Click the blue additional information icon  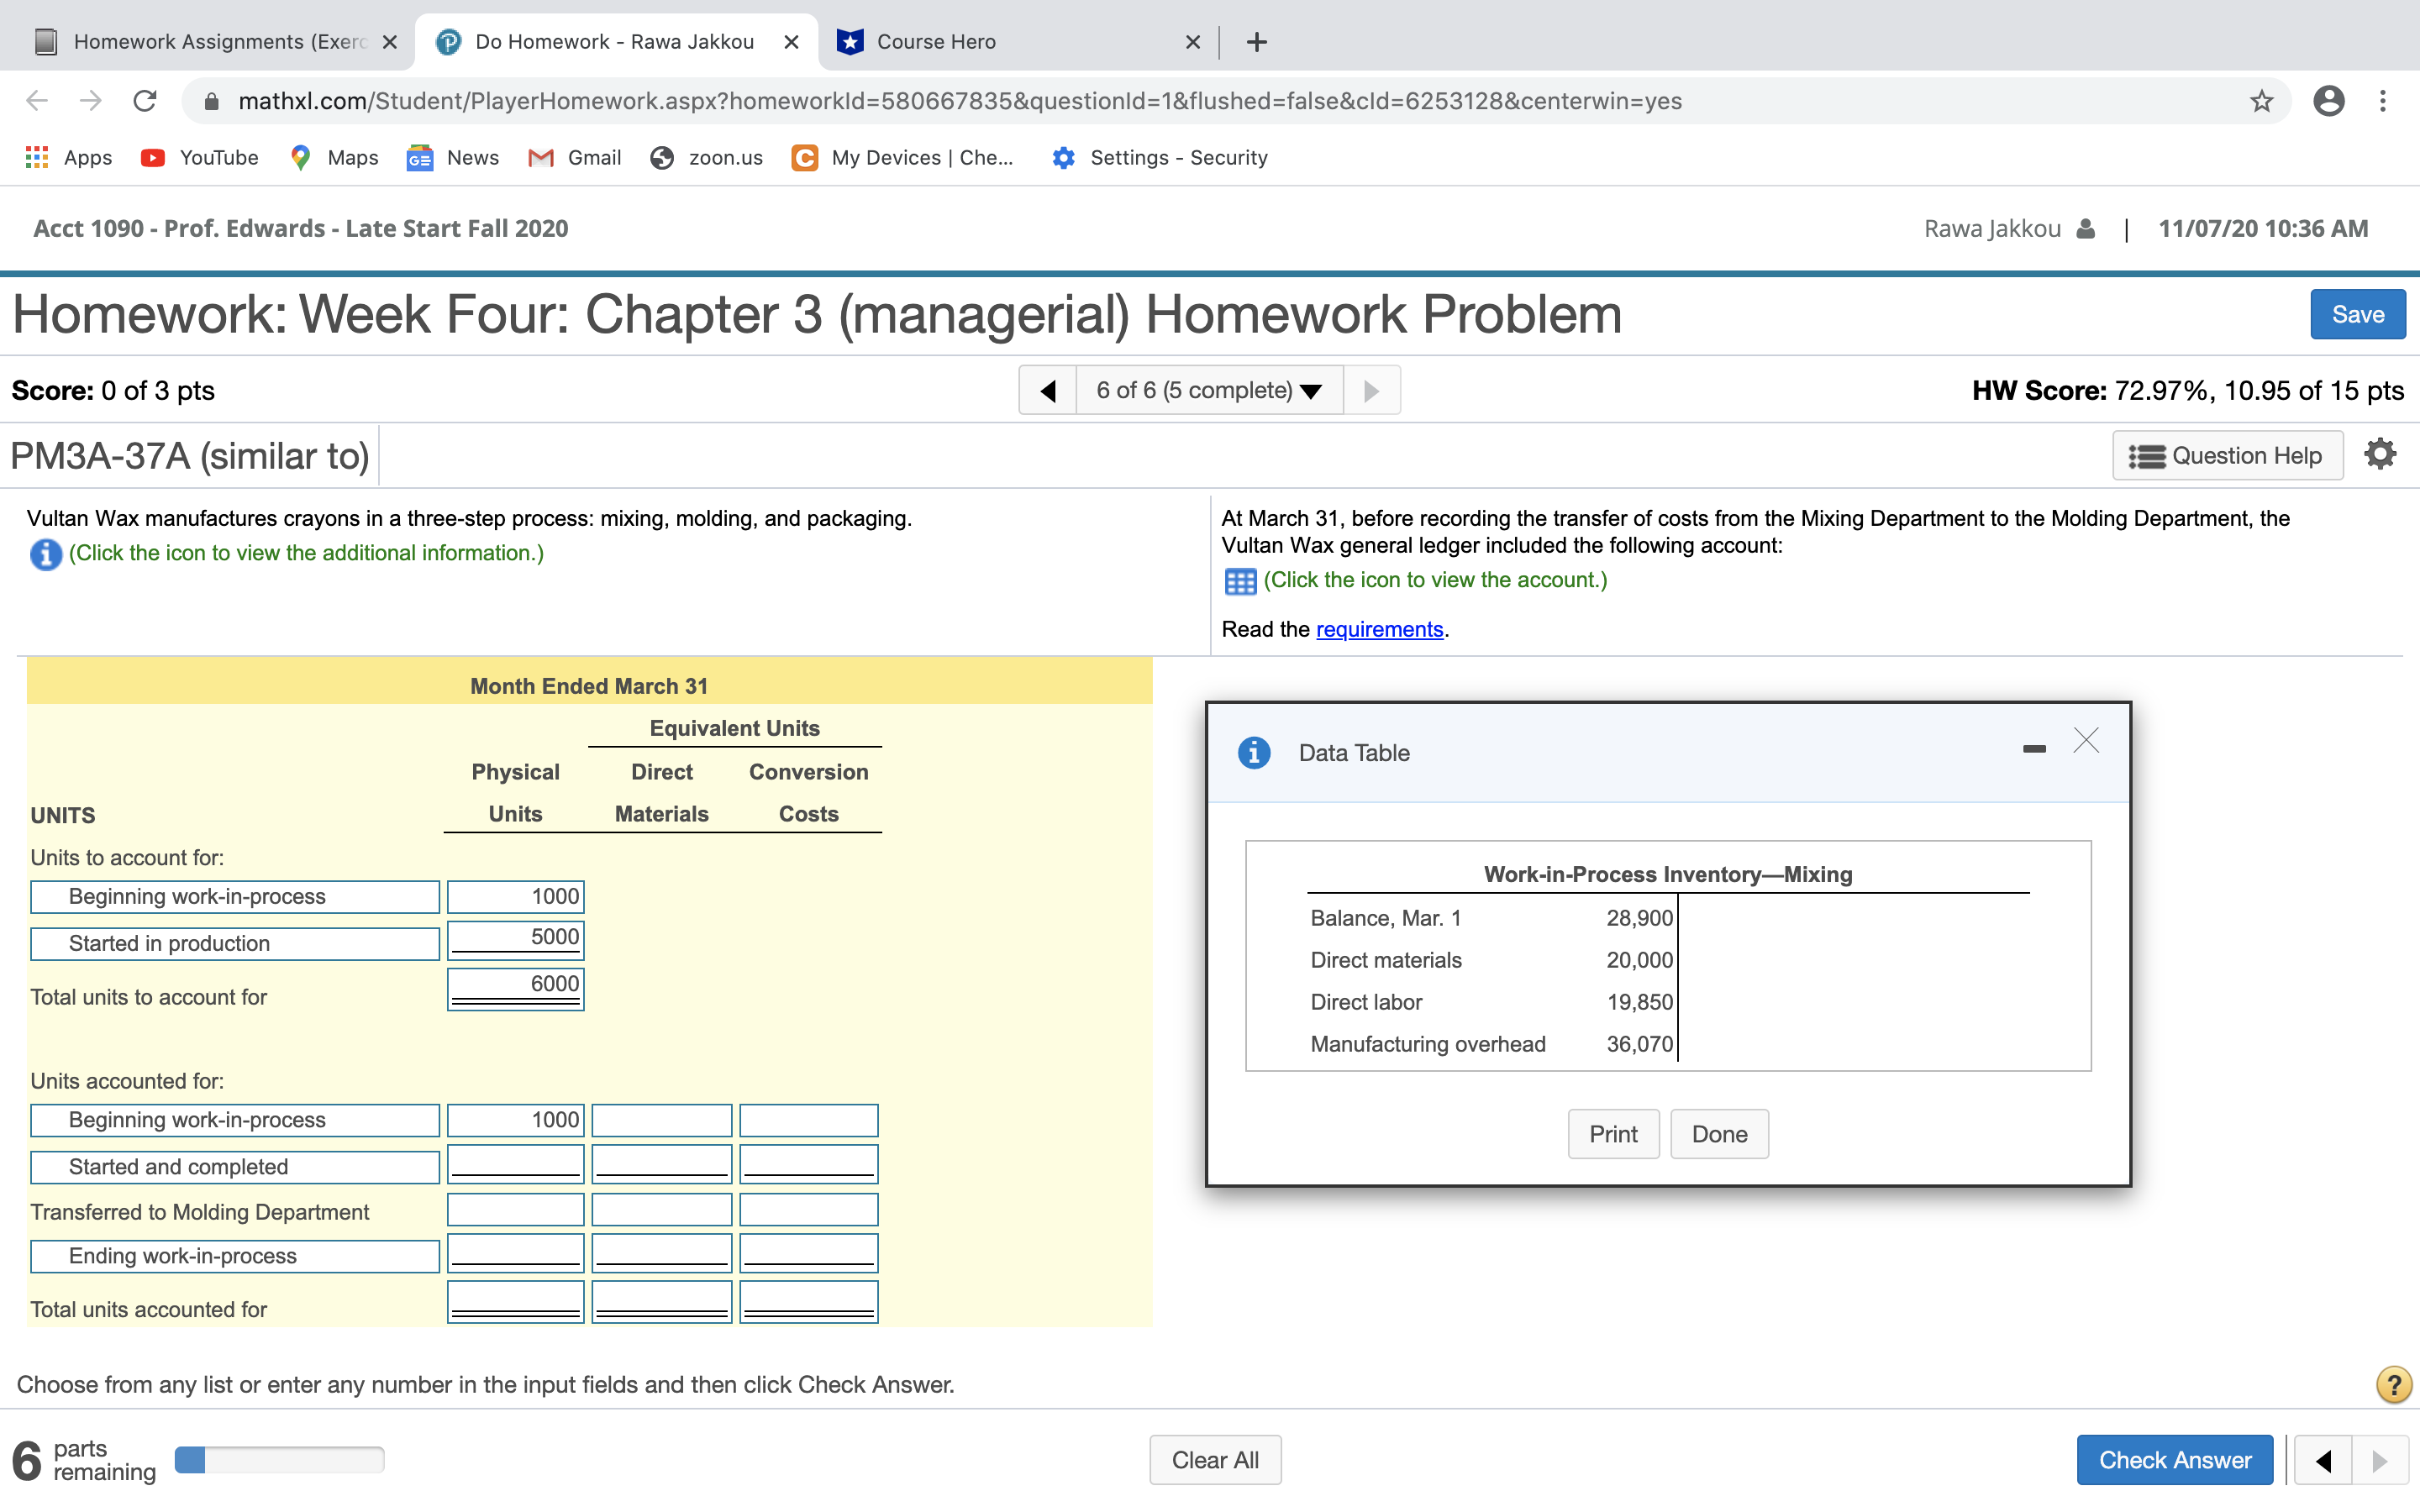(45, 554)
